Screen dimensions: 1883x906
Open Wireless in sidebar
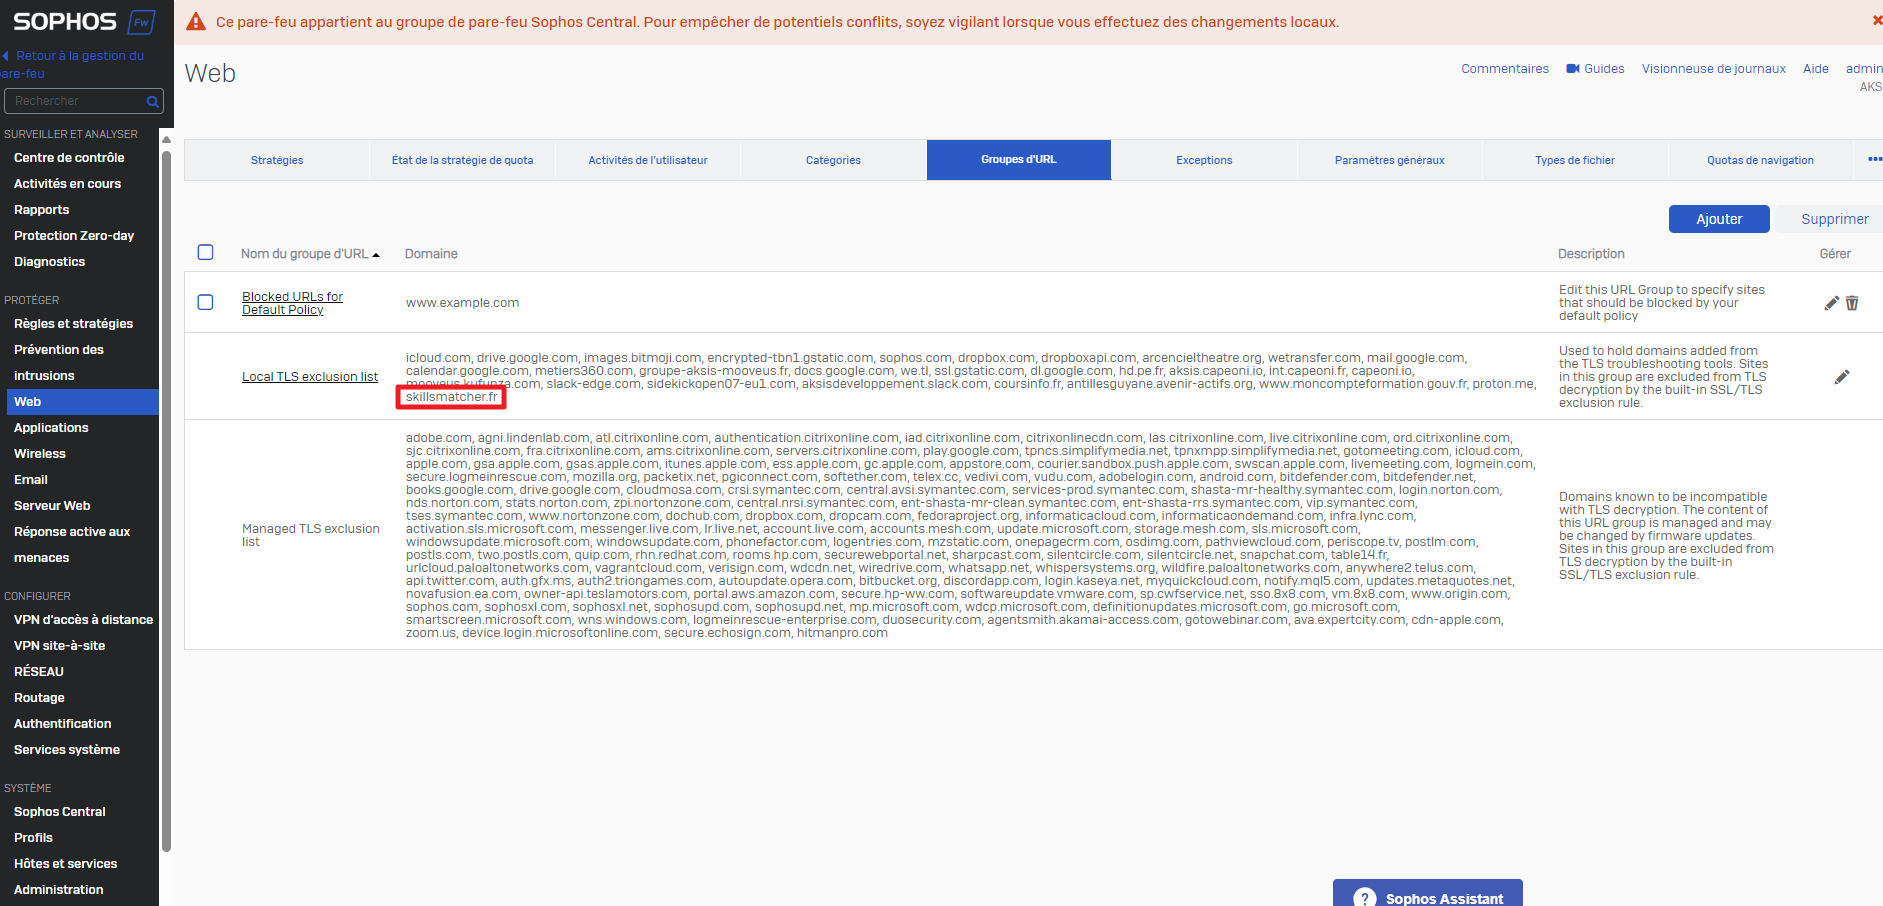(x=40, y=454)
